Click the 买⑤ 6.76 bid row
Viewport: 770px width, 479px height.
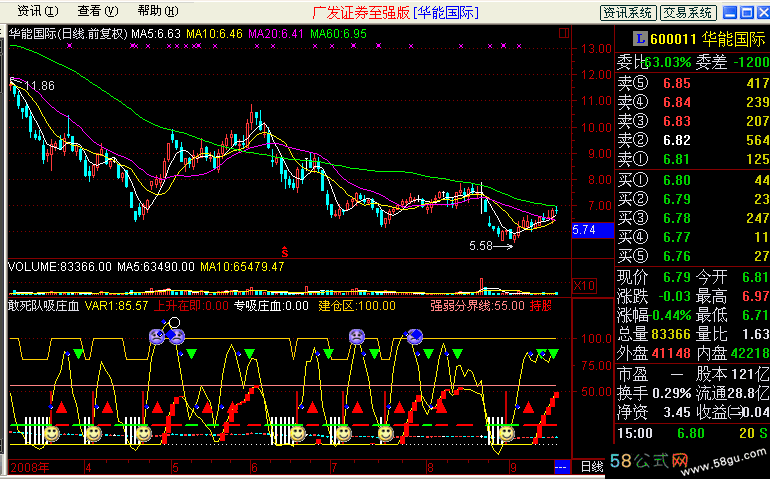coord(692,256)
